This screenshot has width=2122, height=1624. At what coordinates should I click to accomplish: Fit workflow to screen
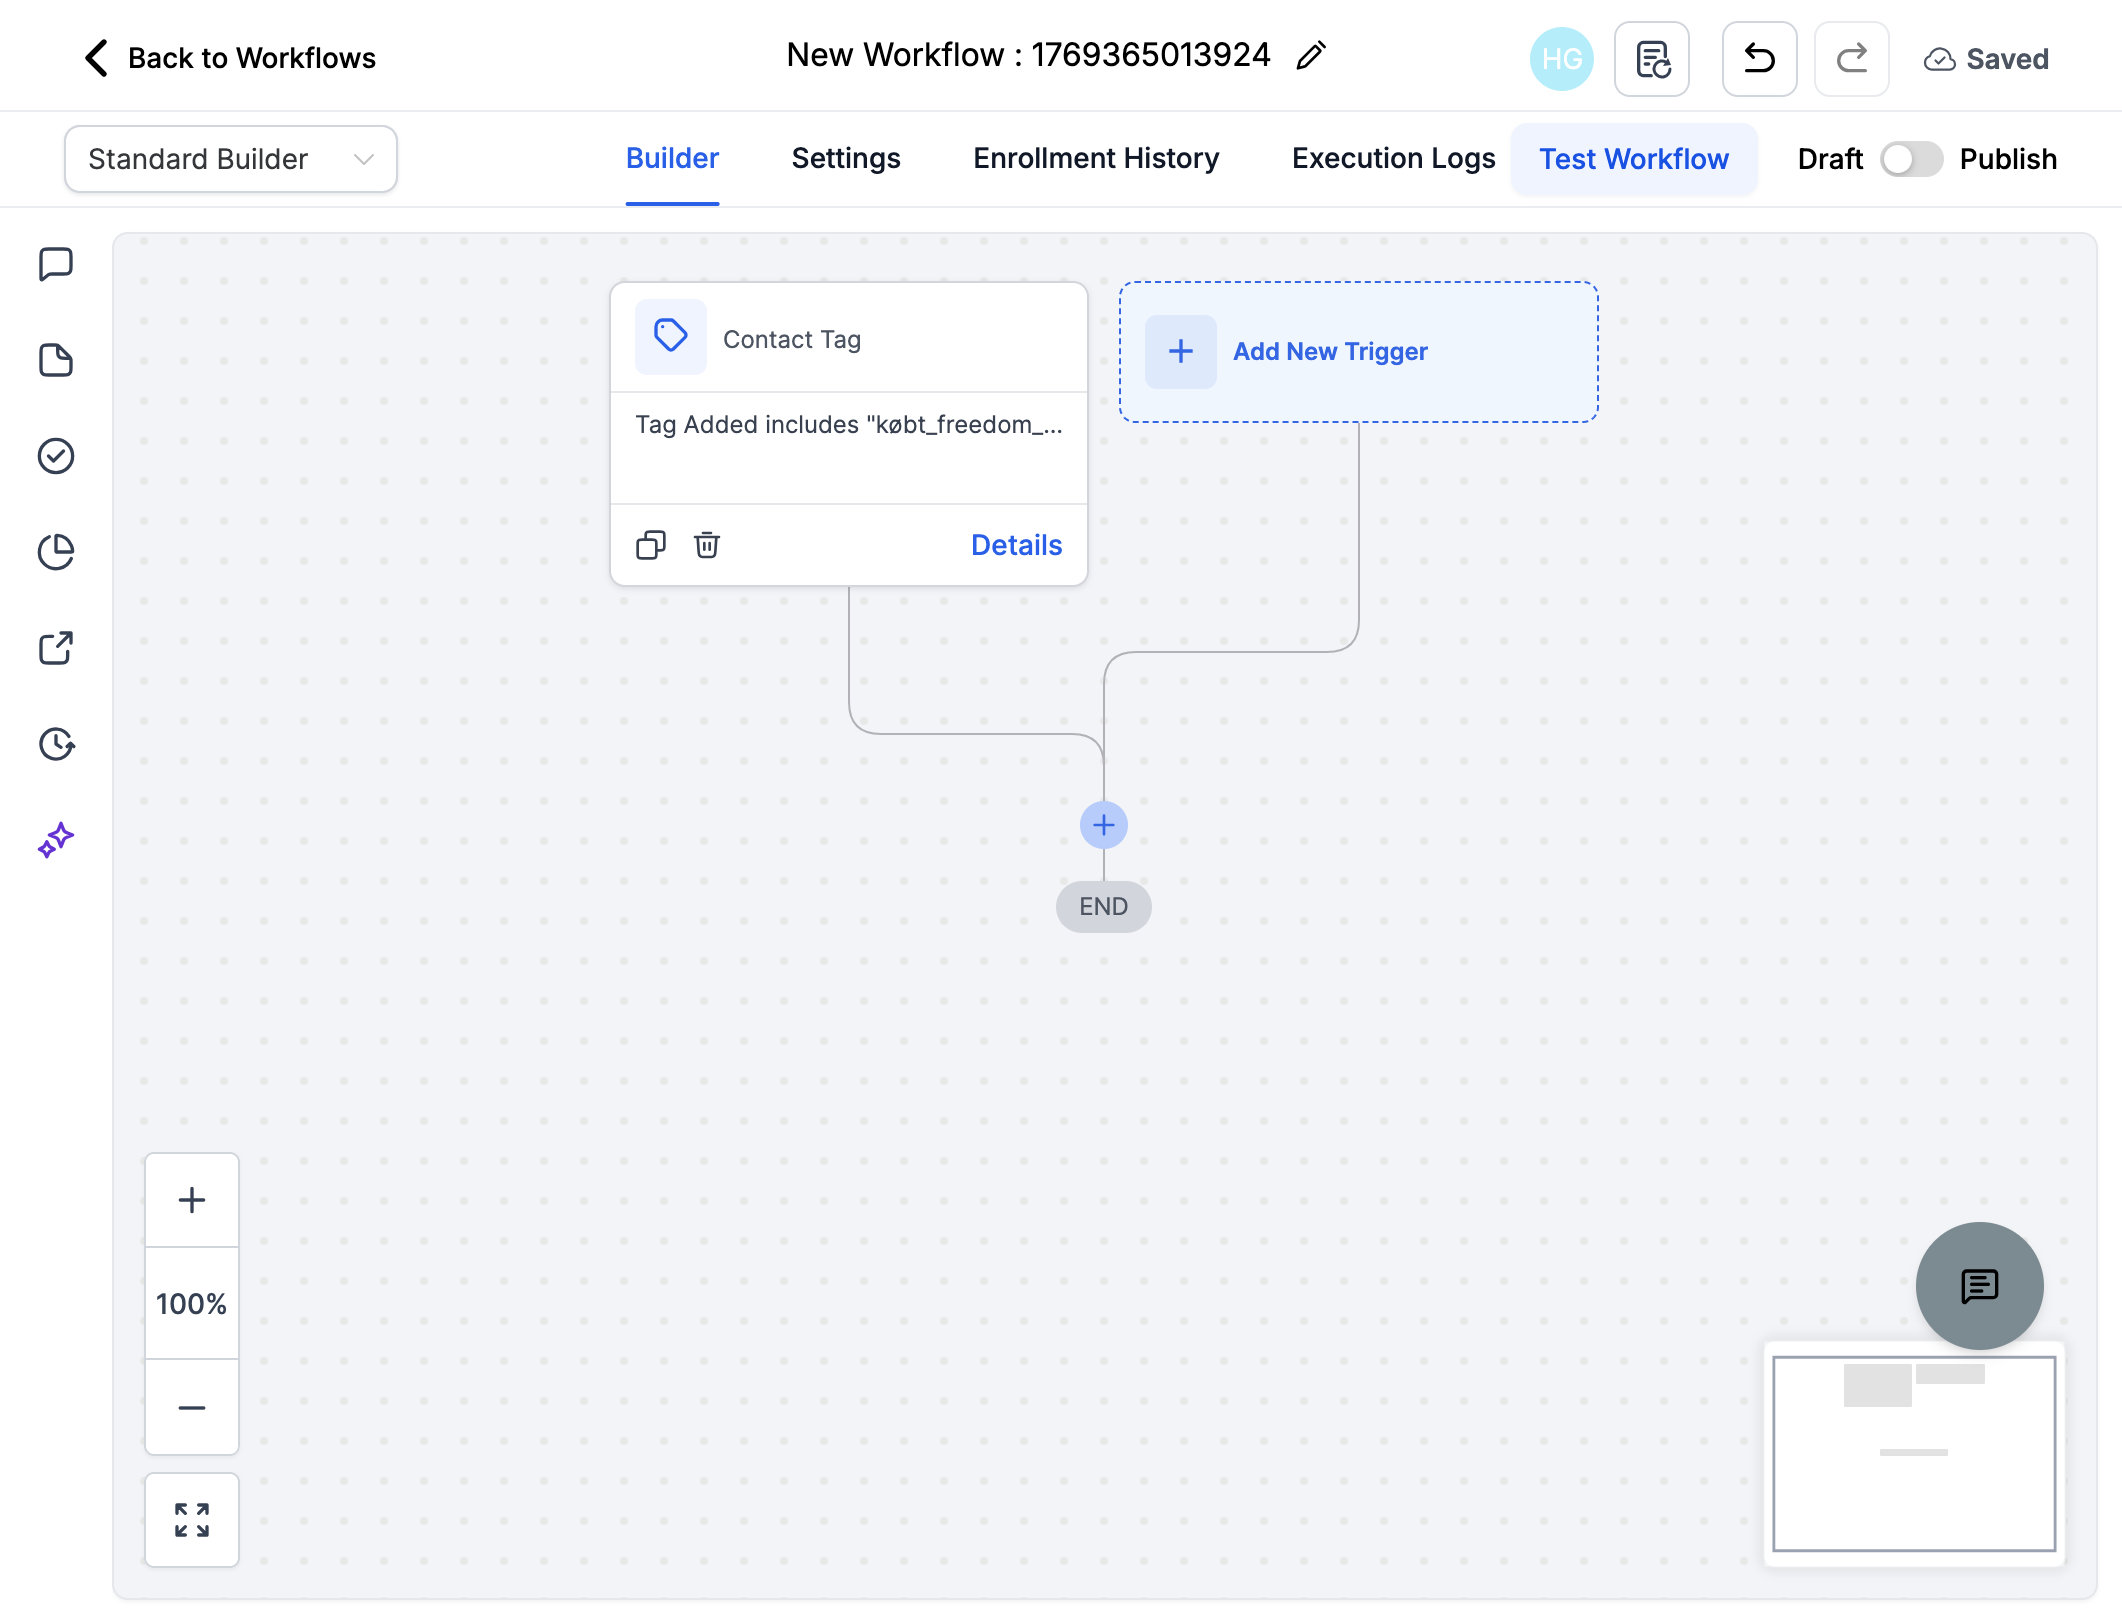[192, 1520]
